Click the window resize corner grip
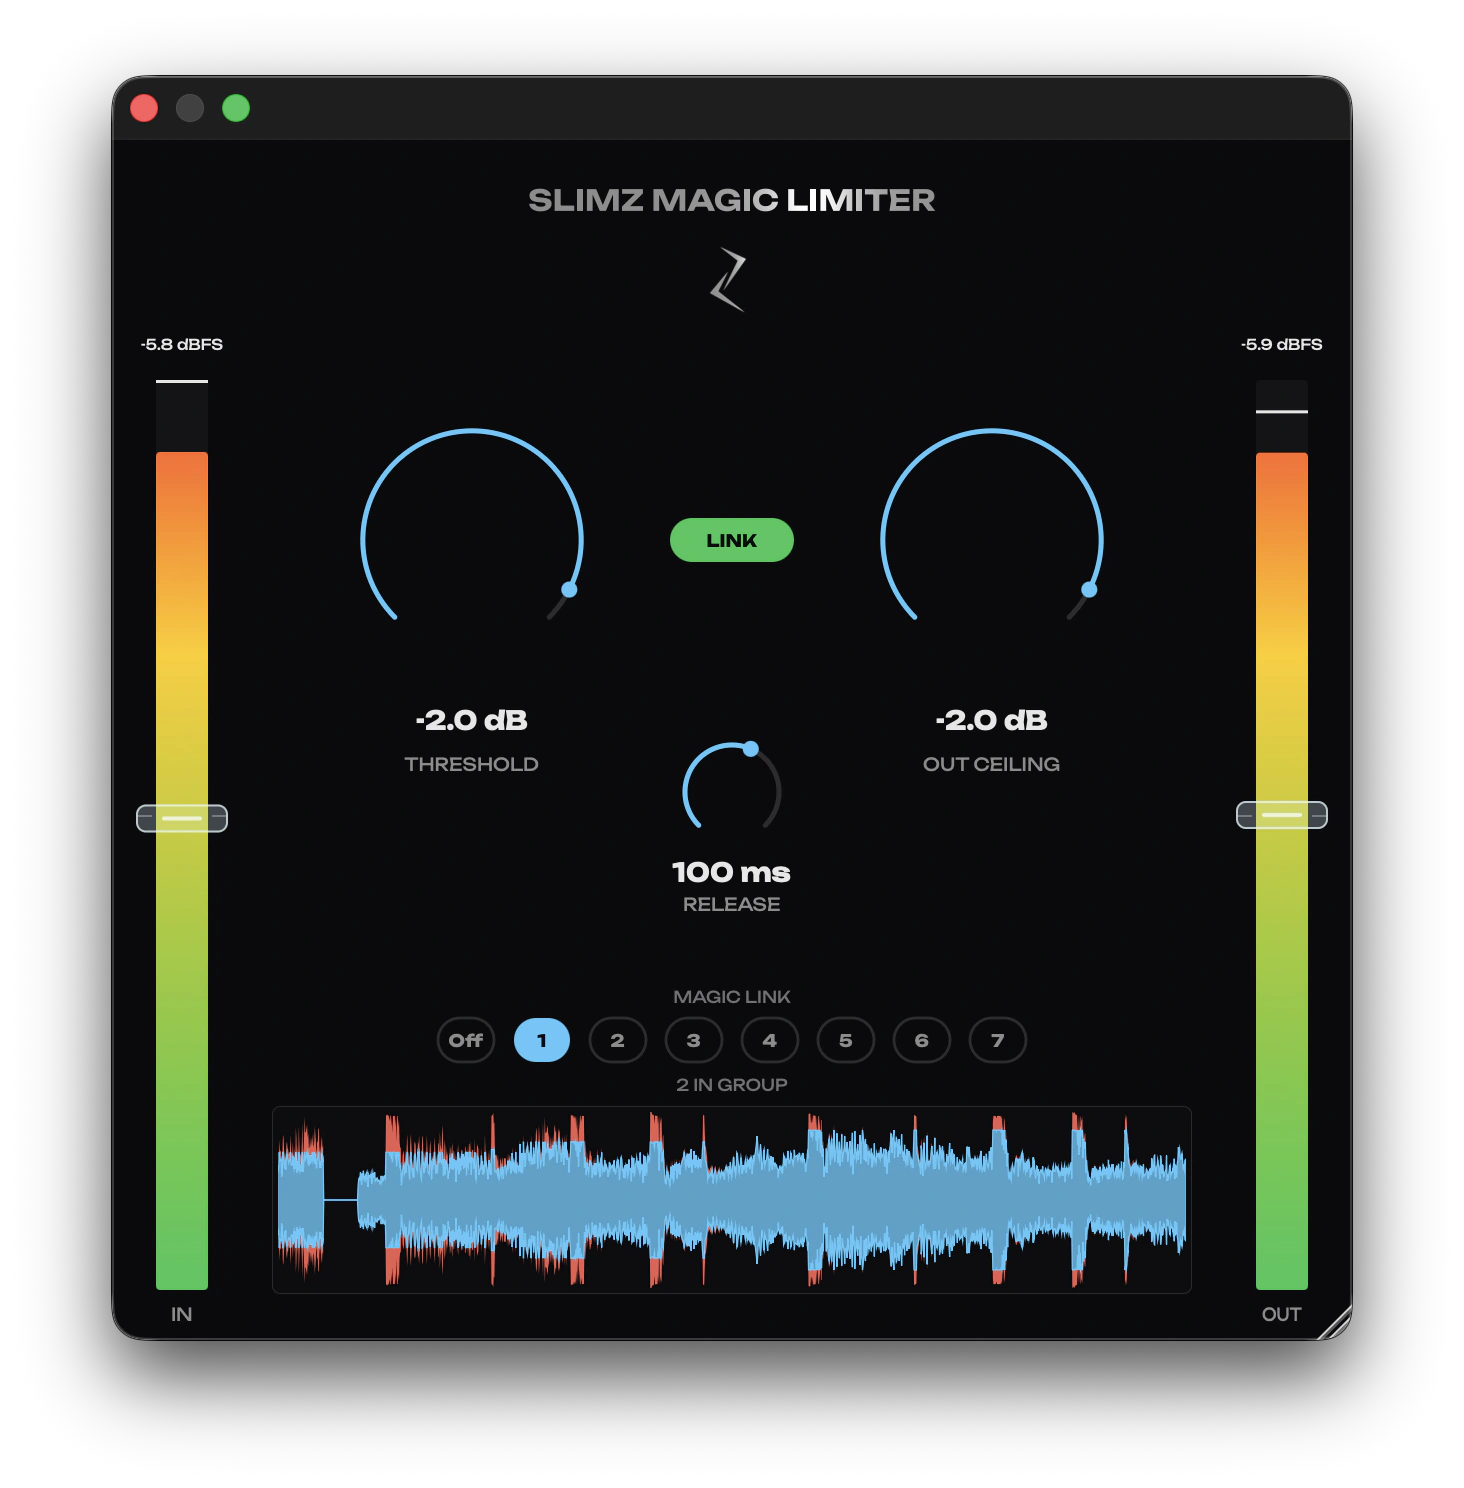1464x1488 pixels. 1335,1323
